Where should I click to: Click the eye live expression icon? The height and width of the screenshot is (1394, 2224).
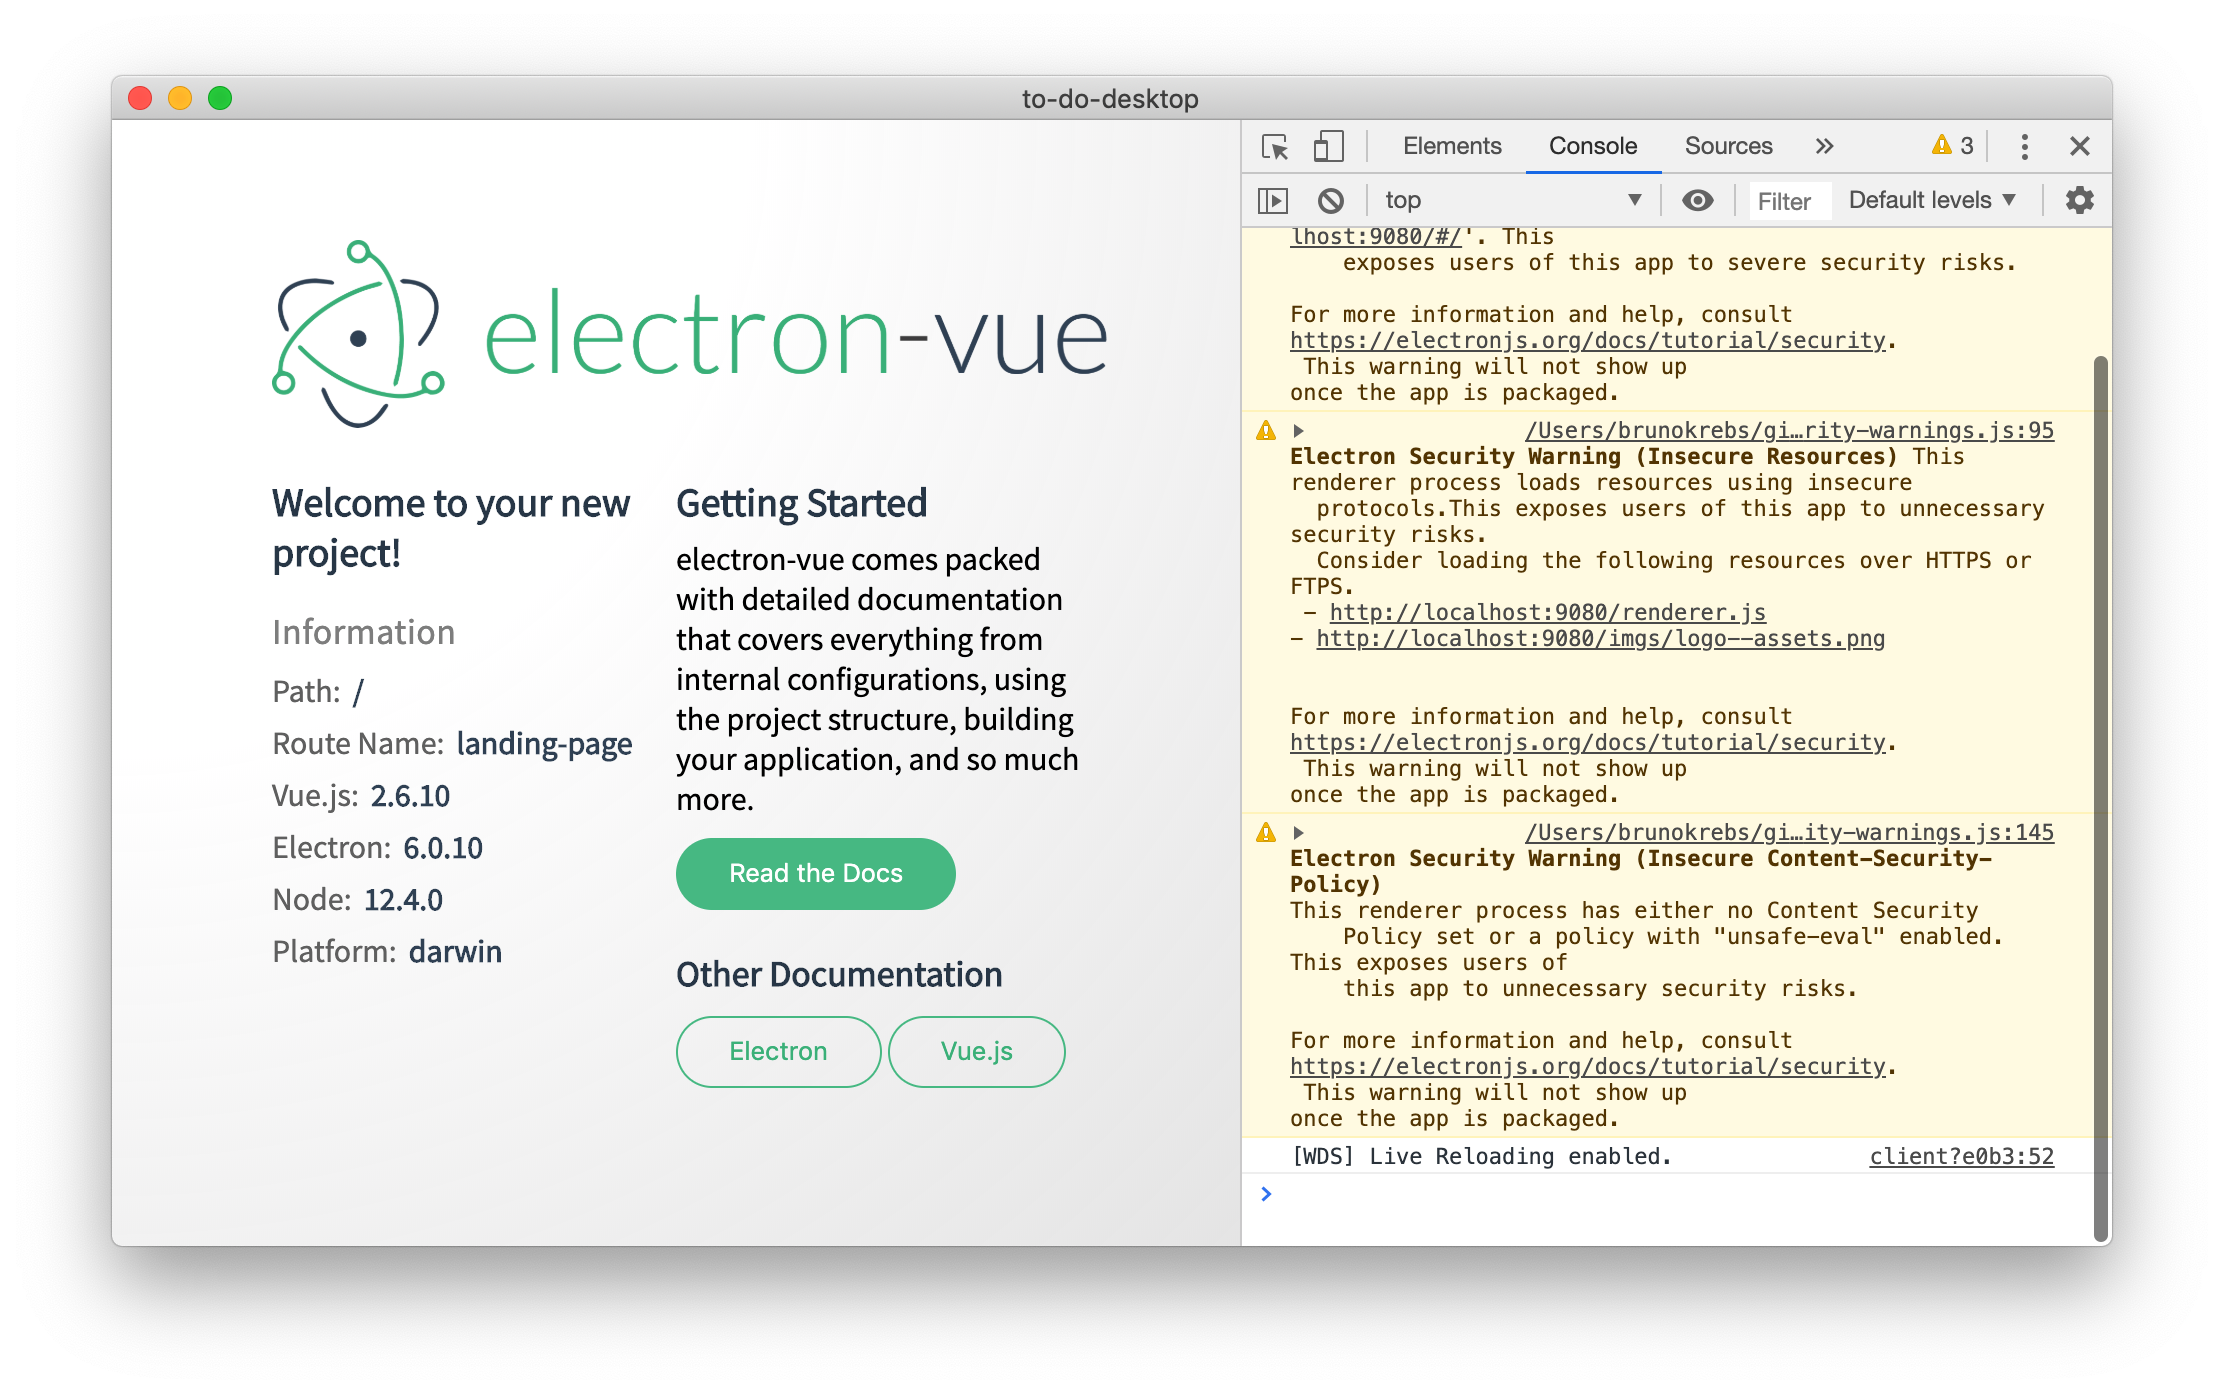[x=1697, y=201]
